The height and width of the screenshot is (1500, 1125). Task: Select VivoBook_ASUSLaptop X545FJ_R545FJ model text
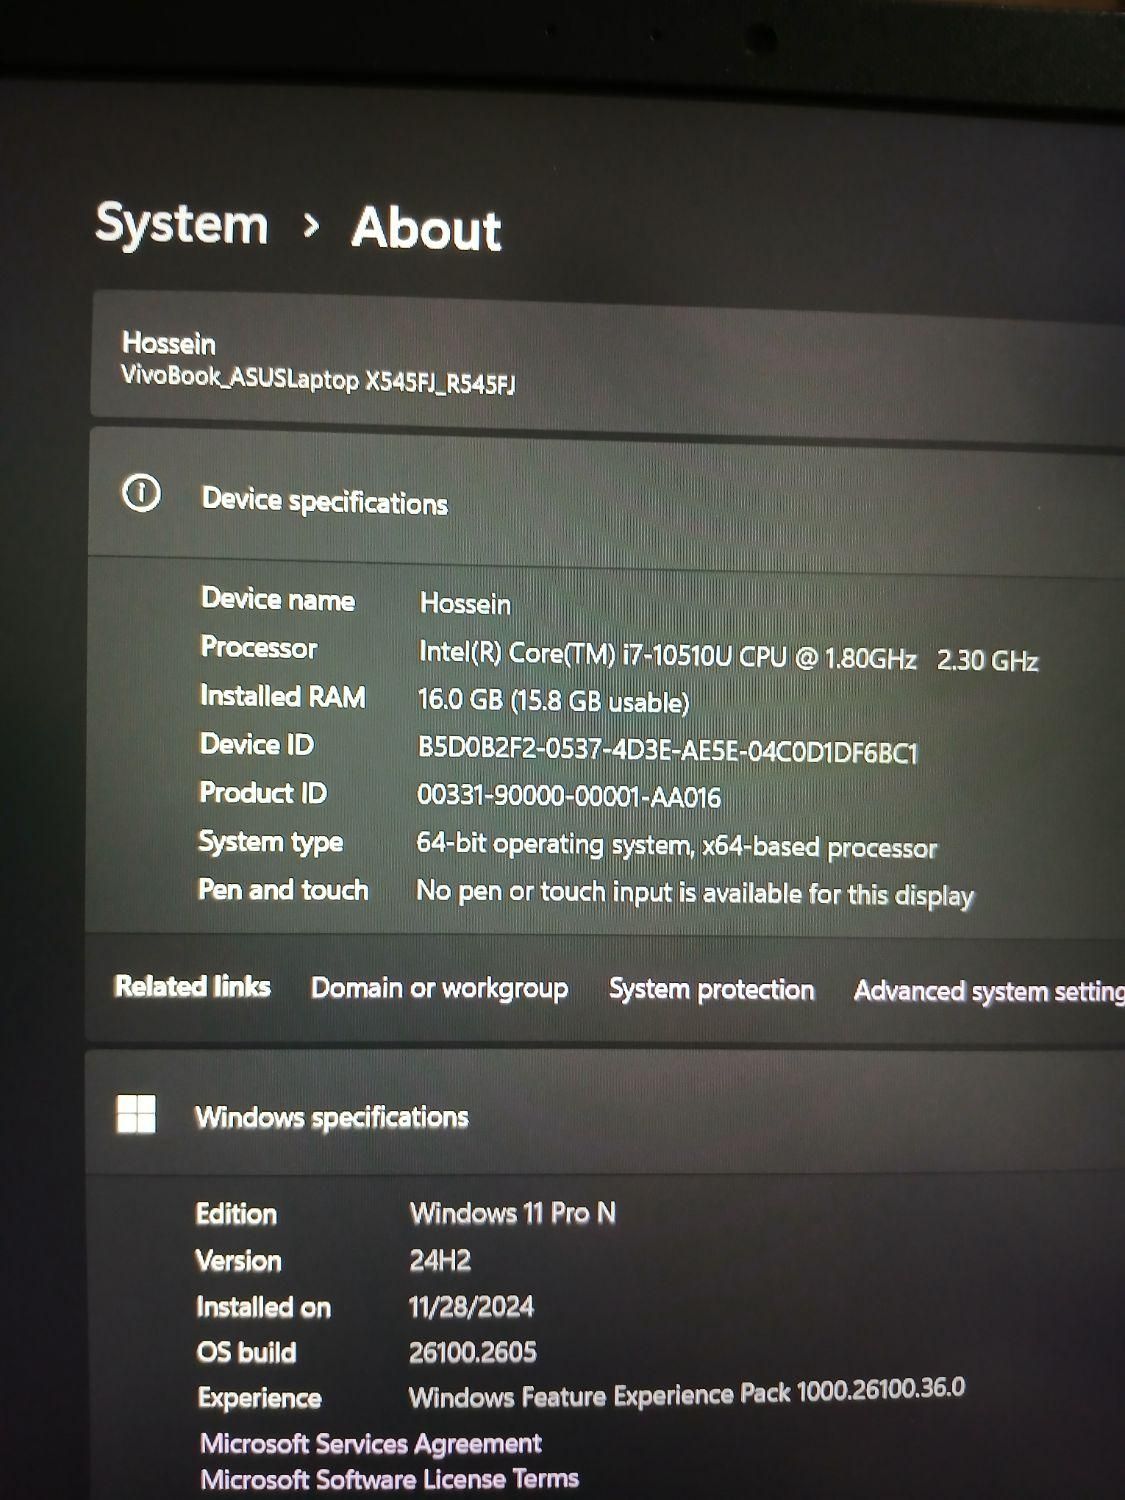tap(317, 380)
